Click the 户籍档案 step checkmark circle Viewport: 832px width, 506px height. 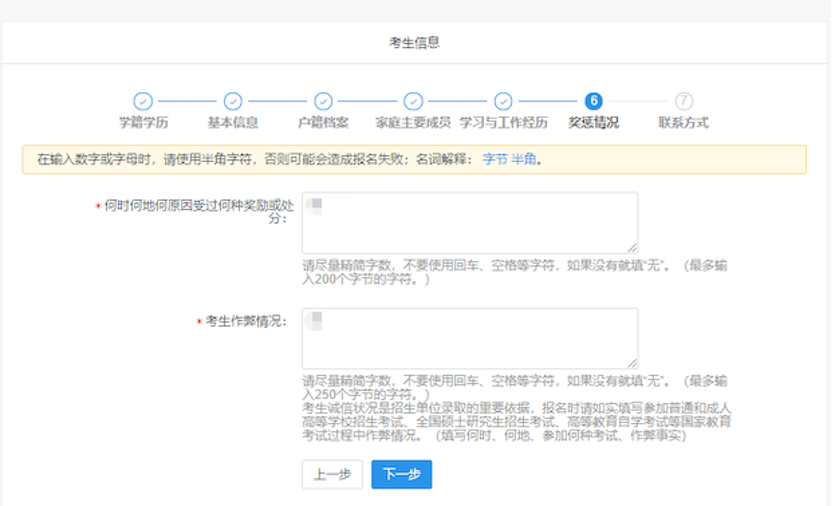coord(323,101)
